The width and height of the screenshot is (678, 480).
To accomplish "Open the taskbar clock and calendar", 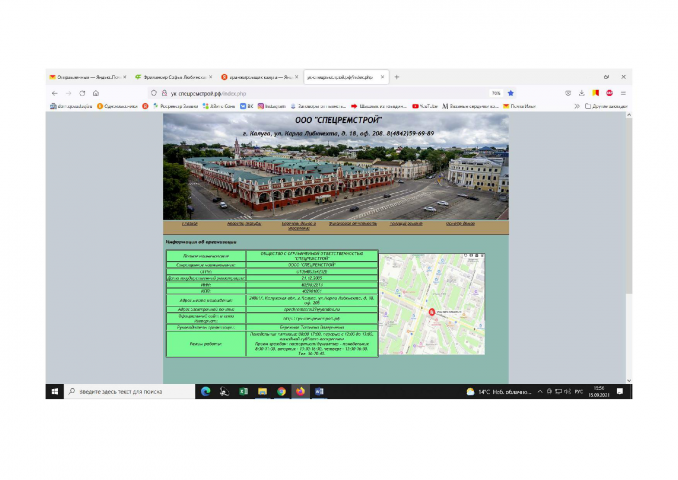I will [x=598, y=391].
